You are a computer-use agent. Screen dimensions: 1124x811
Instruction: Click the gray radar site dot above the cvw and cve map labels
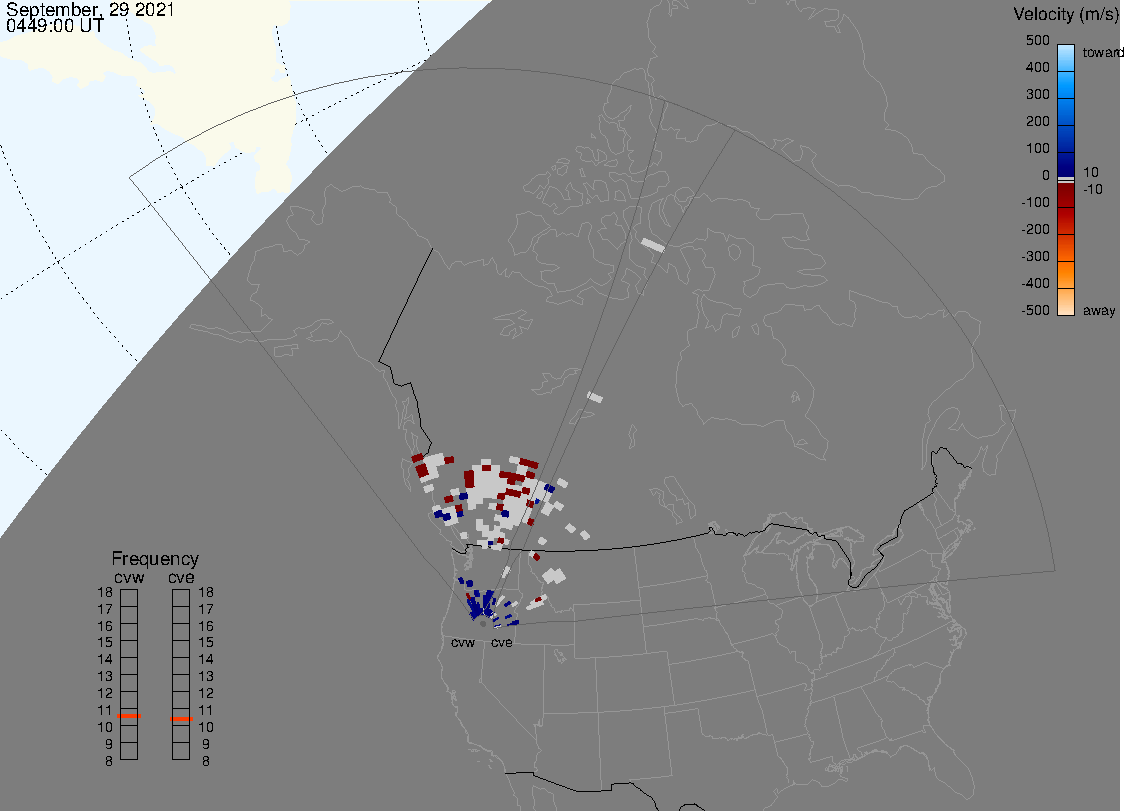click(483, 624)
